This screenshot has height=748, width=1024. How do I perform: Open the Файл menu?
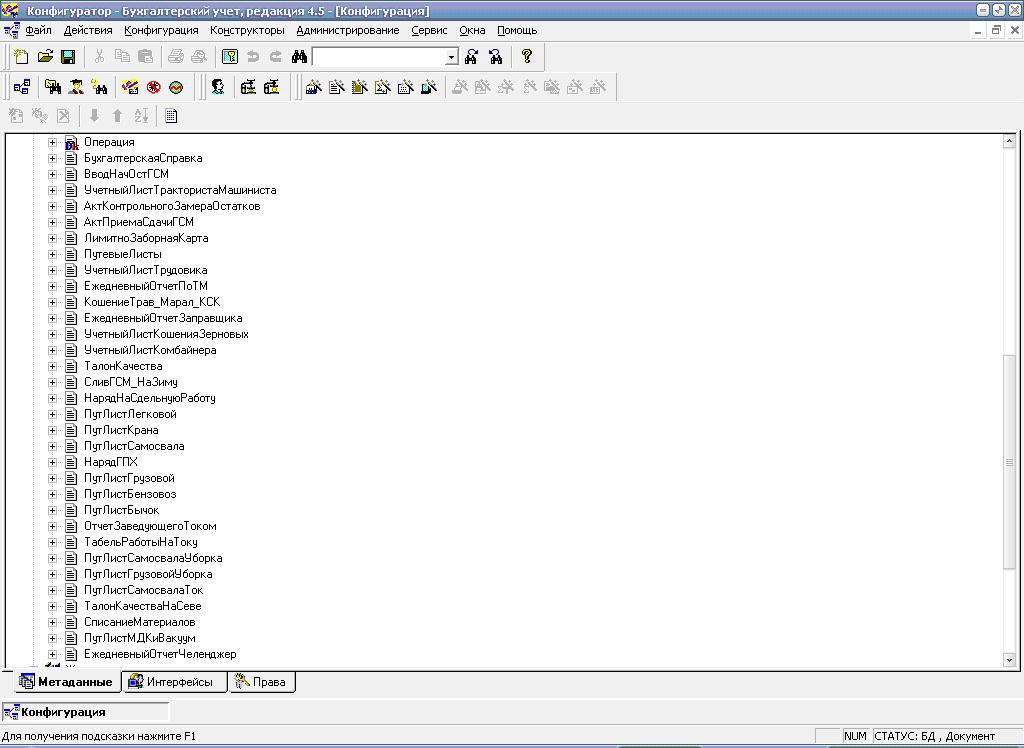click(39, 30)
